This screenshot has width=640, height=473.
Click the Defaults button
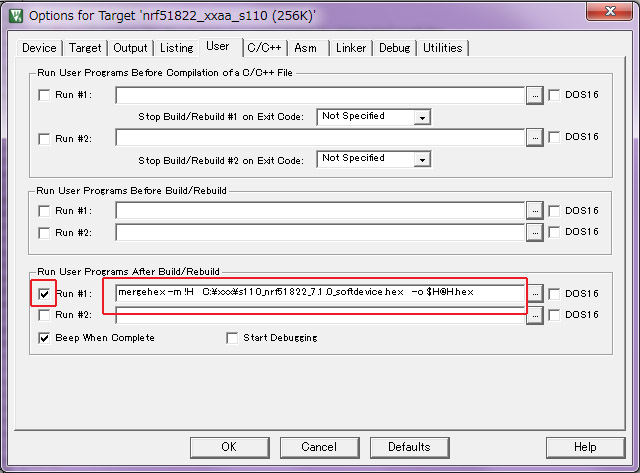[x=409, y=447]
